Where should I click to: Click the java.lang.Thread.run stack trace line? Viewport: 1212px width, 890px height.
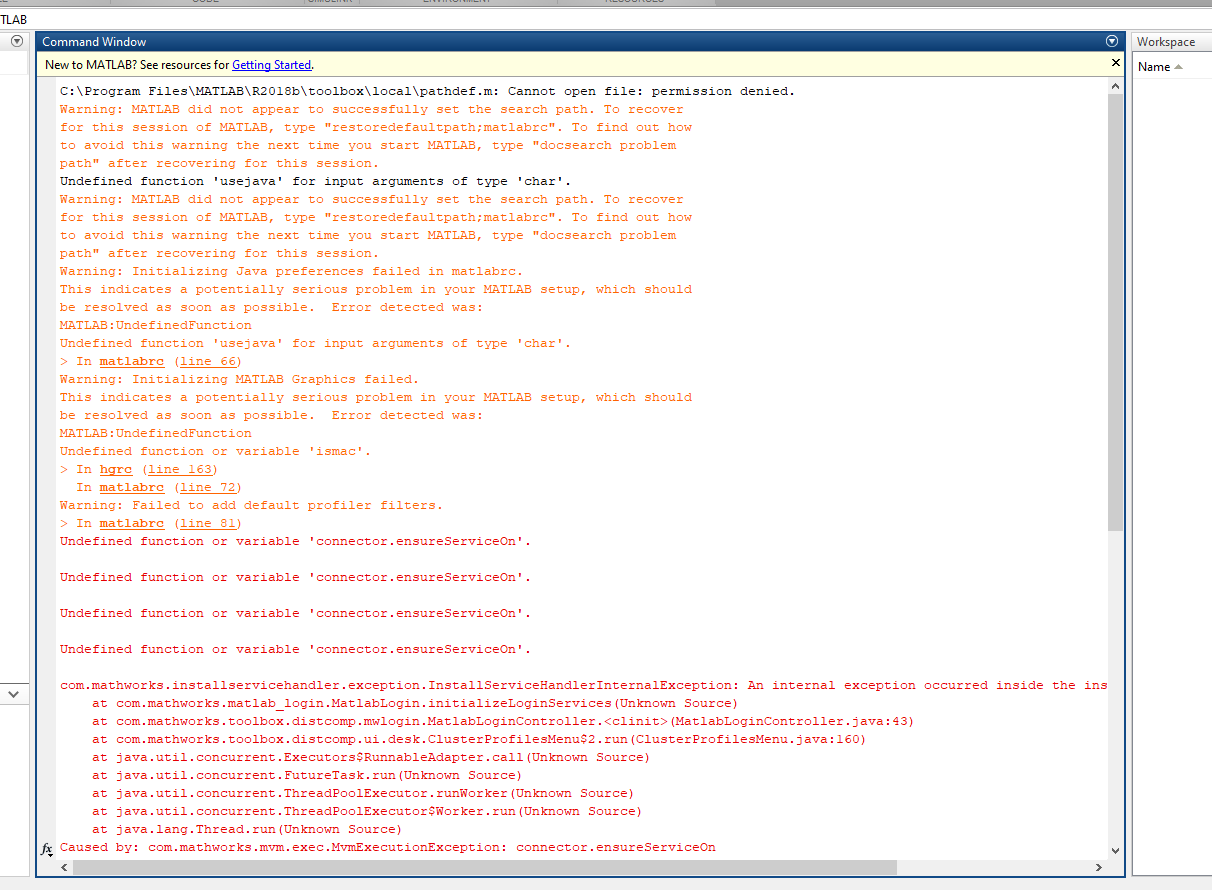pyautogui.click(x=247, y=829)
